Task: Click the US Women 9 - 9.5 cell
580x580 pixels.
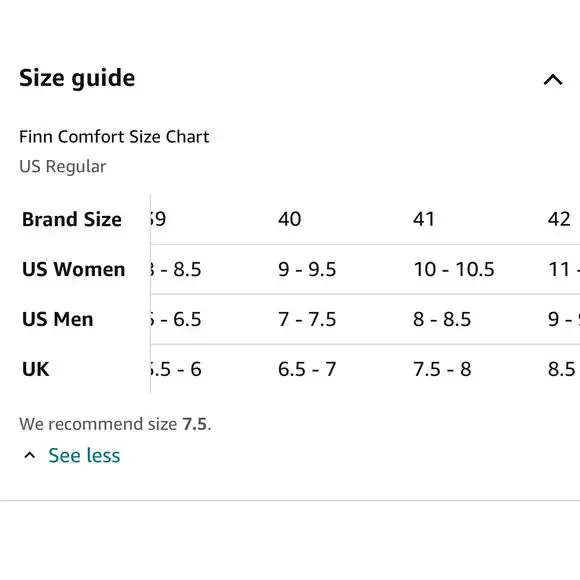Action: [307, 269]
